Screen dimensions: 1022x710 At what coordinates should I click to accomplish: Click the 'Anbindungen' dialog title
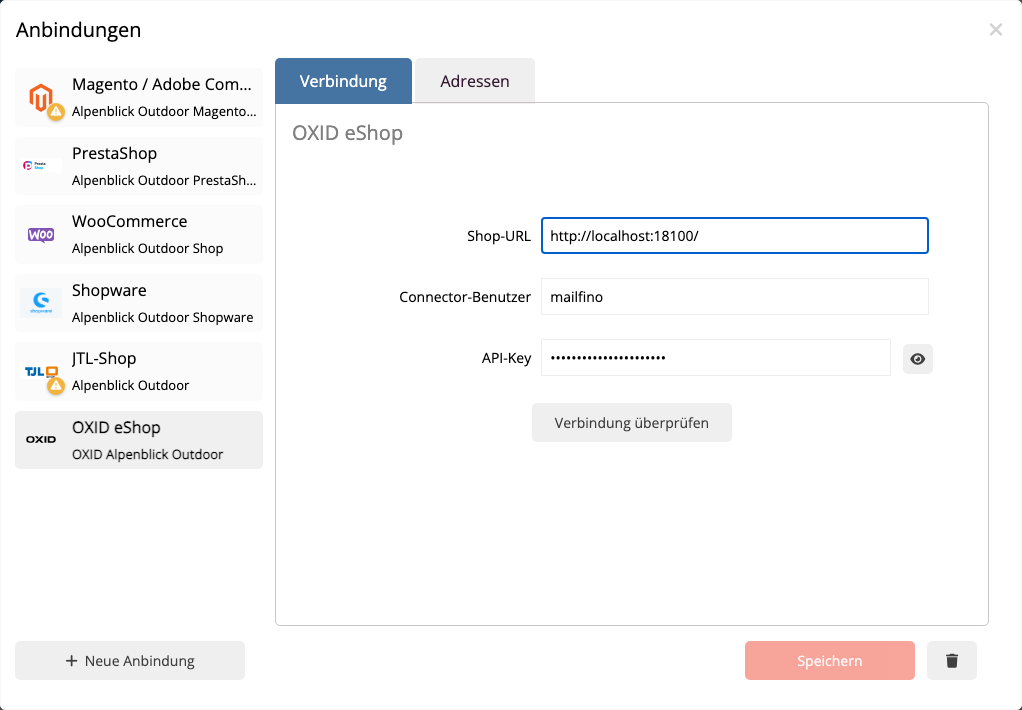78,30
